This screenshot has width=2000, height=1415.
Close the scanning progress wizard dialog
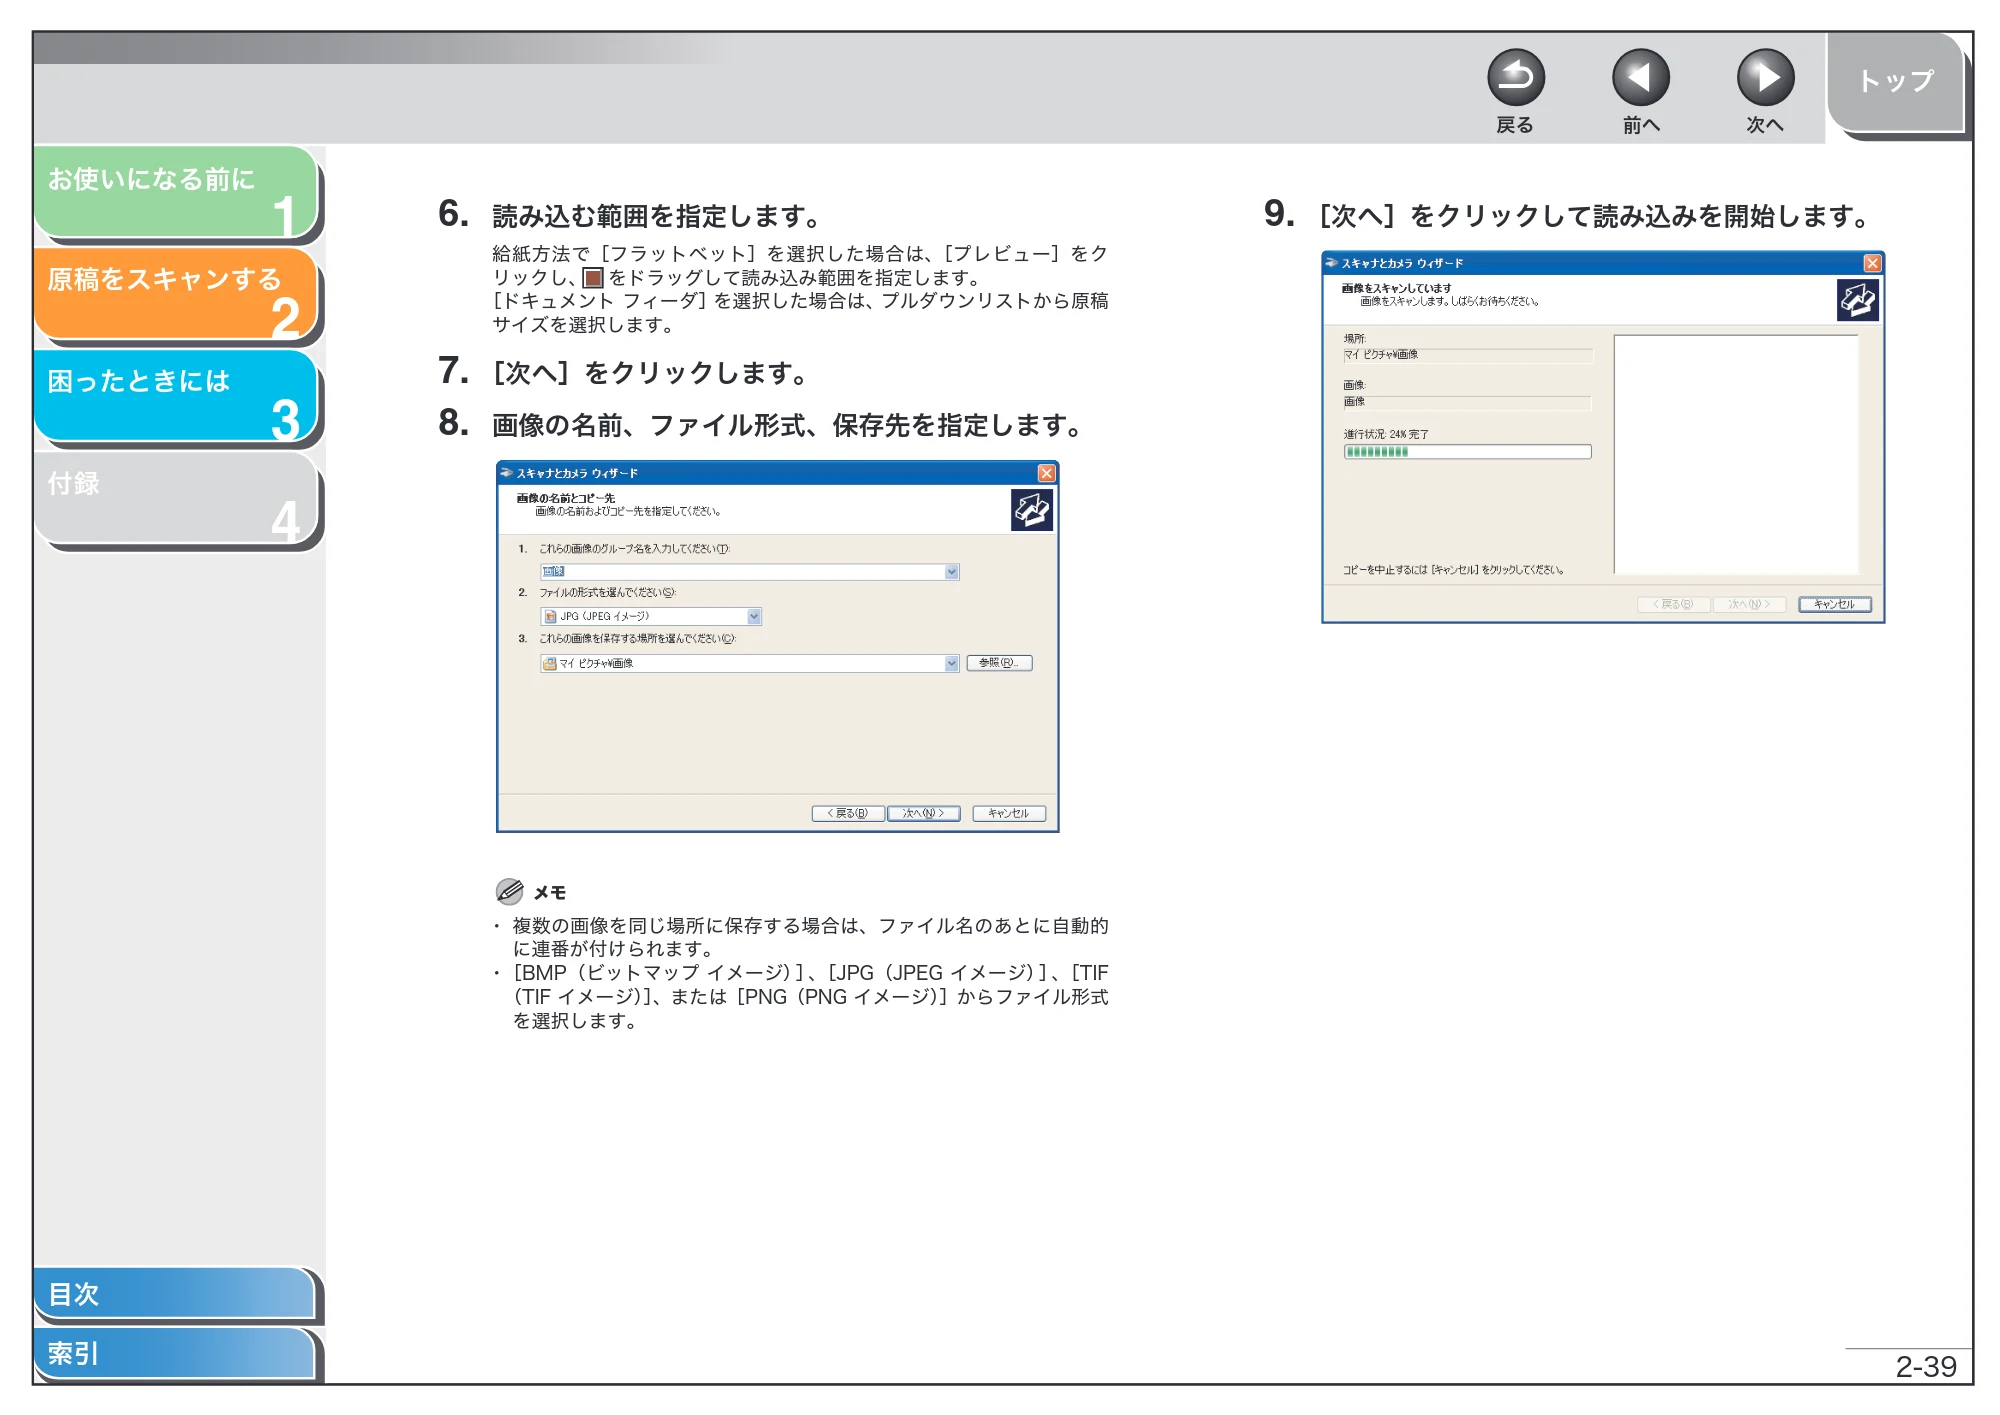click(x=1872, y=263)
